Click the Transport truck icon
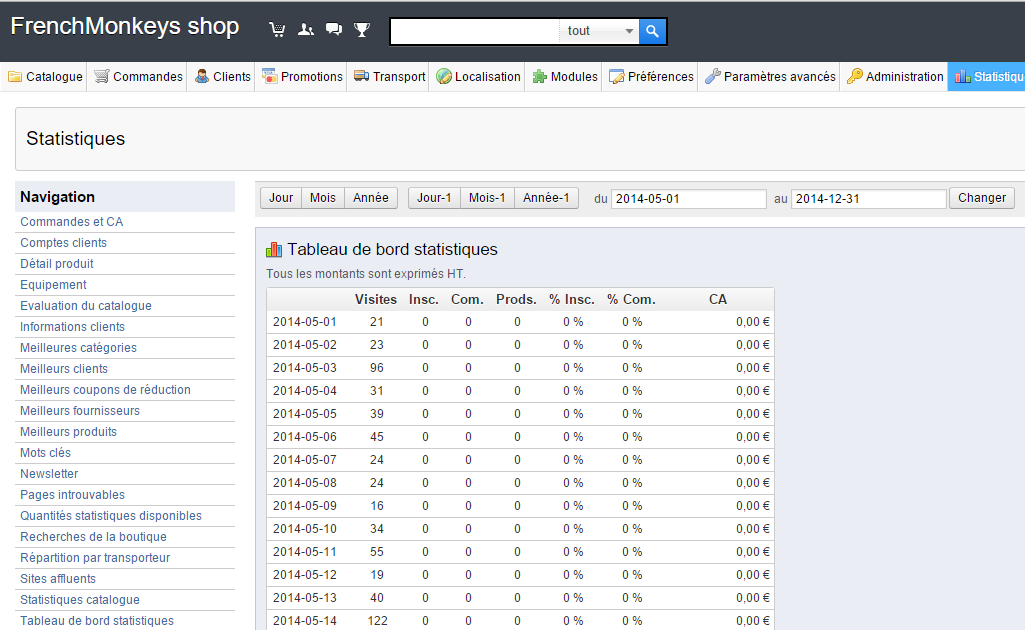Viewport: 1025px width, 630px height. coord(361,76)
